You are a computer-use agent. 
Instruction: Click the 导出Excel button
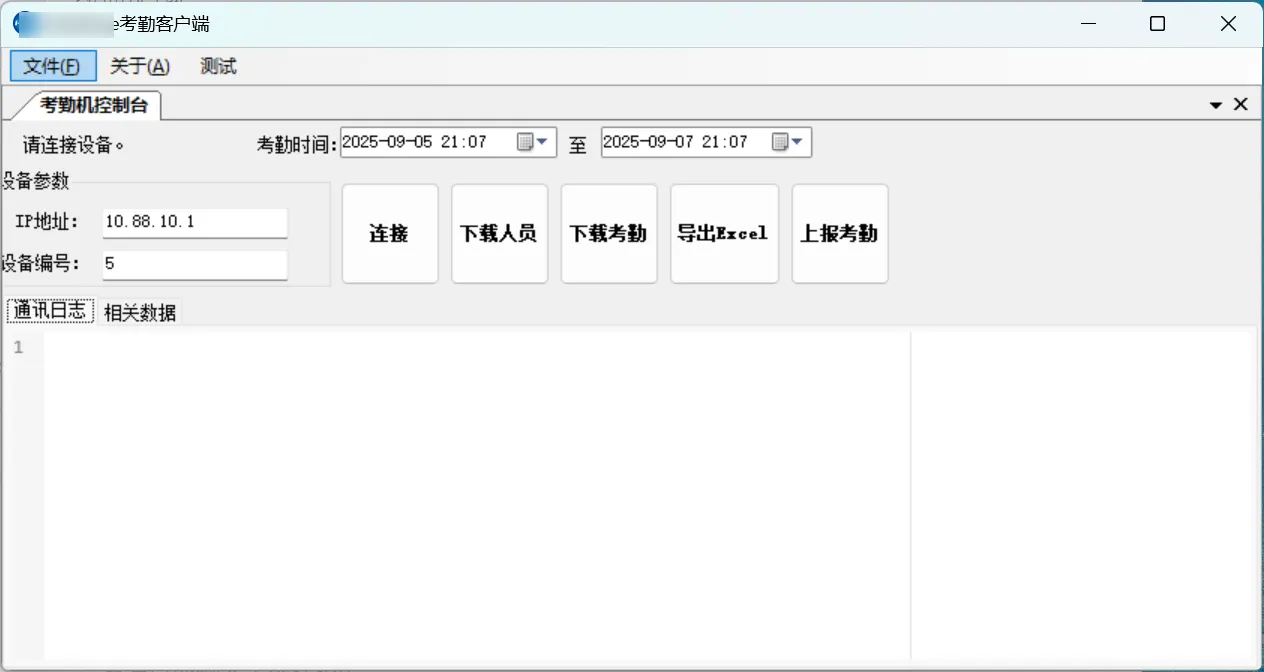click(724, 234)
